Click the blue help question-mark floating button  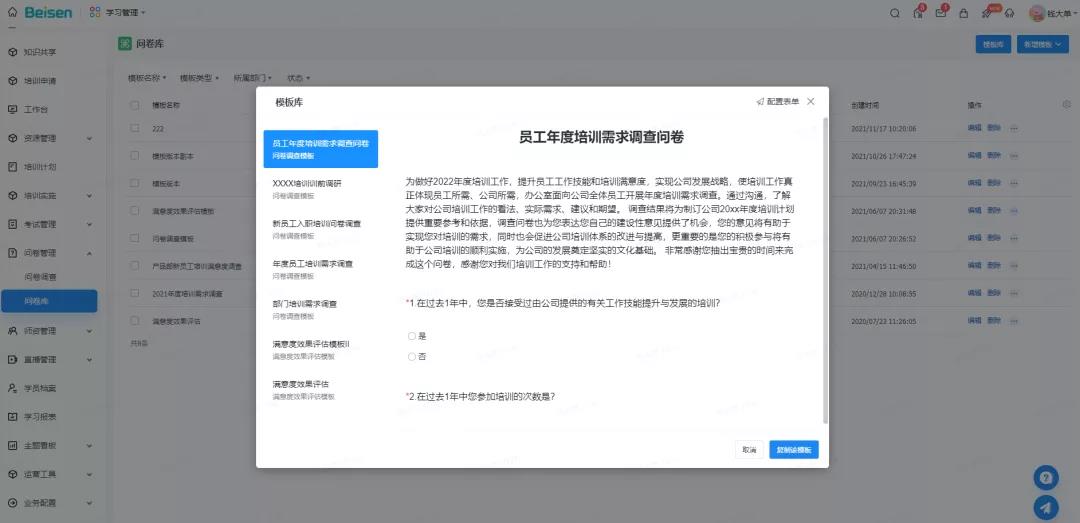[1046, 478]
